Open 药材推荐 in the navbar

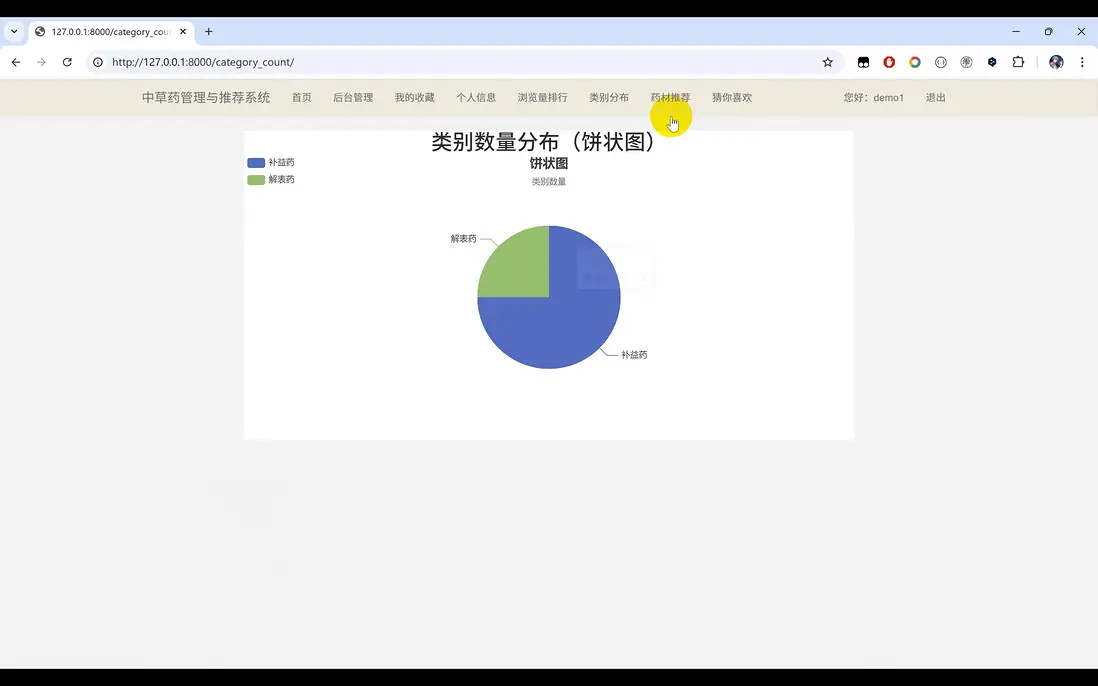click(x=670, y=97)
